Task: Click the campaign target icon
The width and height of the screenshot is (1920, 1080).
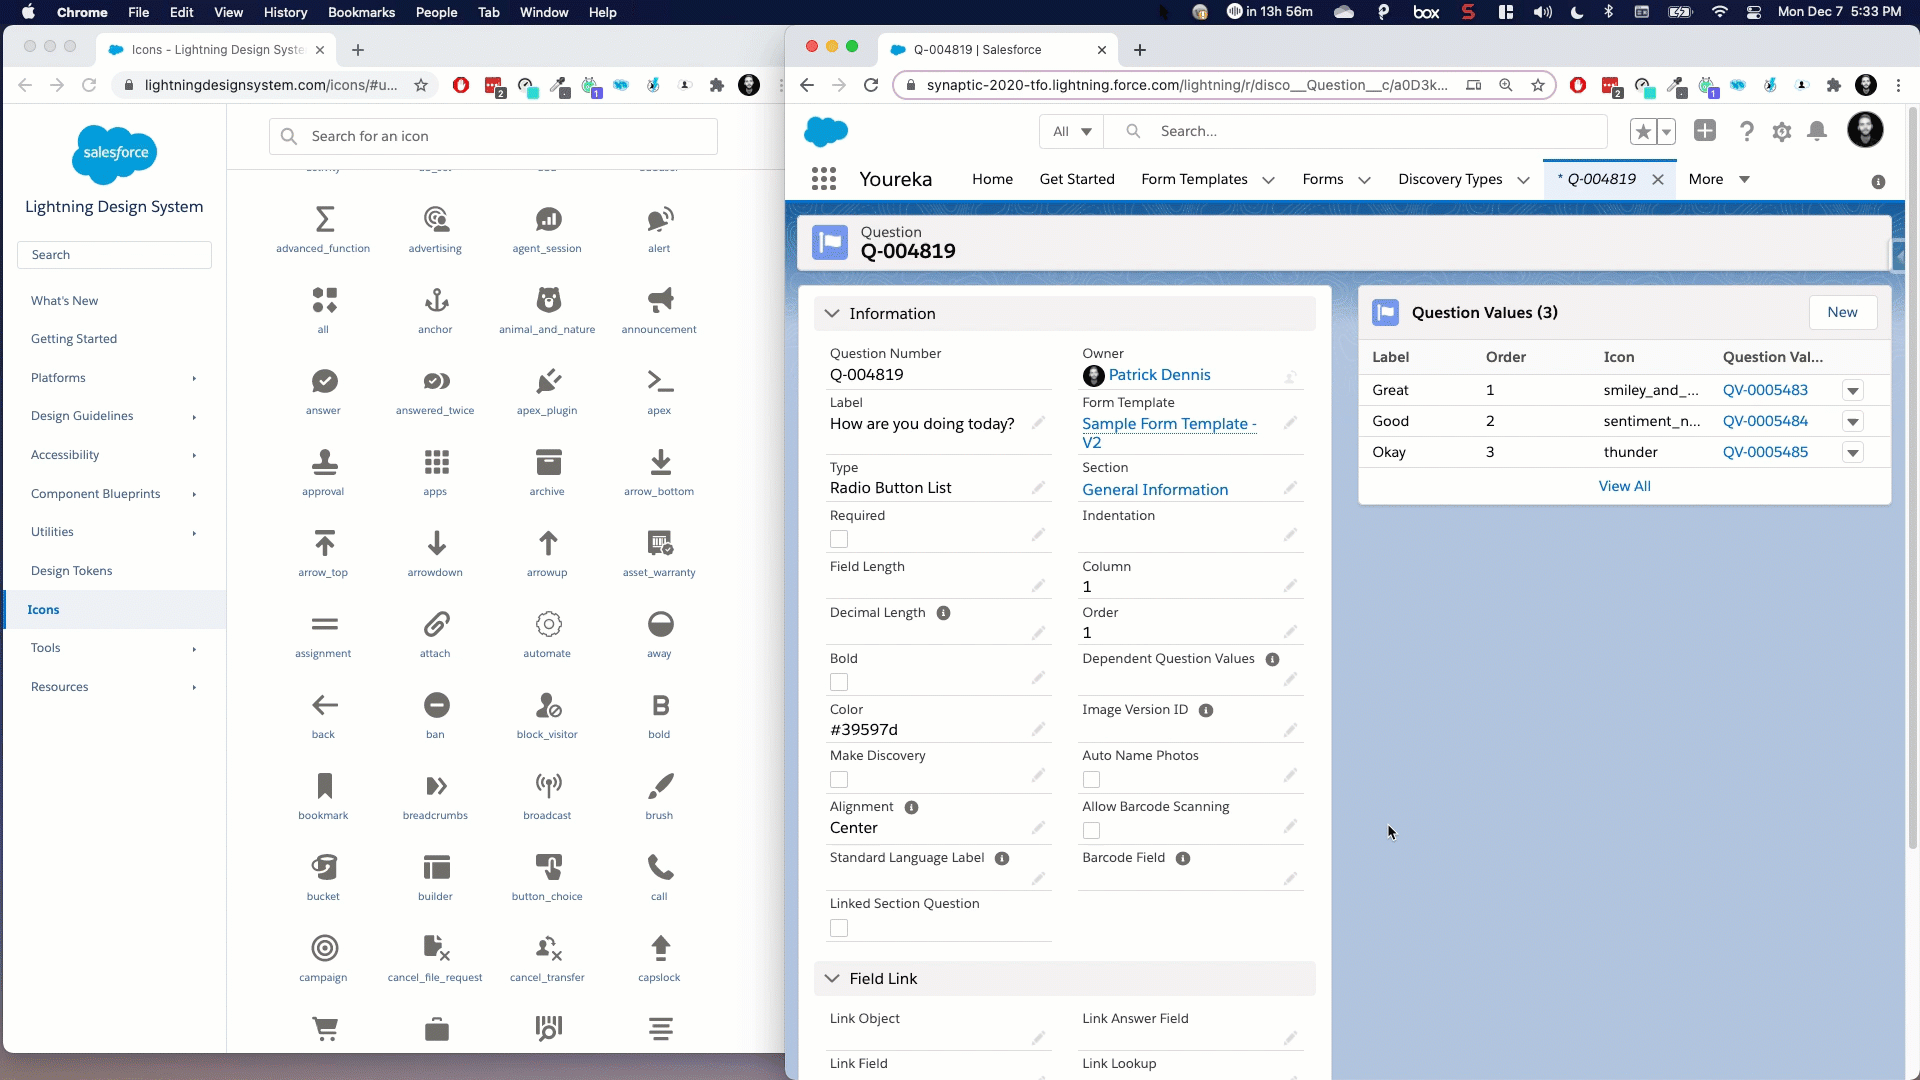Action: point(324,948)
